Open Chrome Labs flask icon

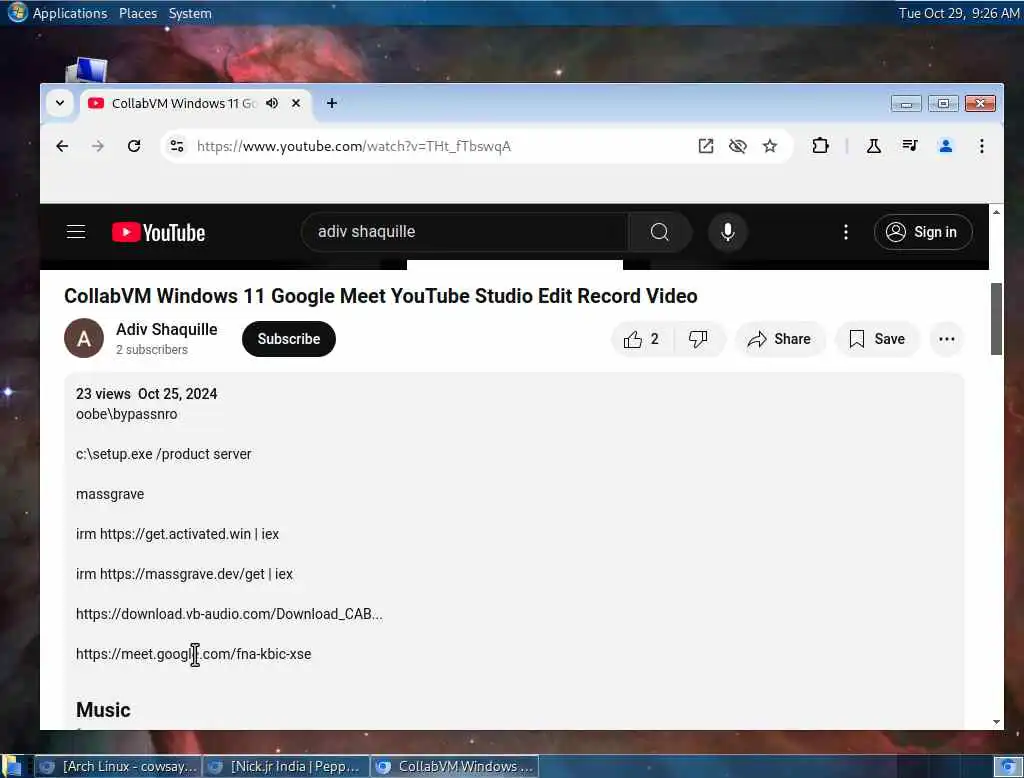[873, 146]
